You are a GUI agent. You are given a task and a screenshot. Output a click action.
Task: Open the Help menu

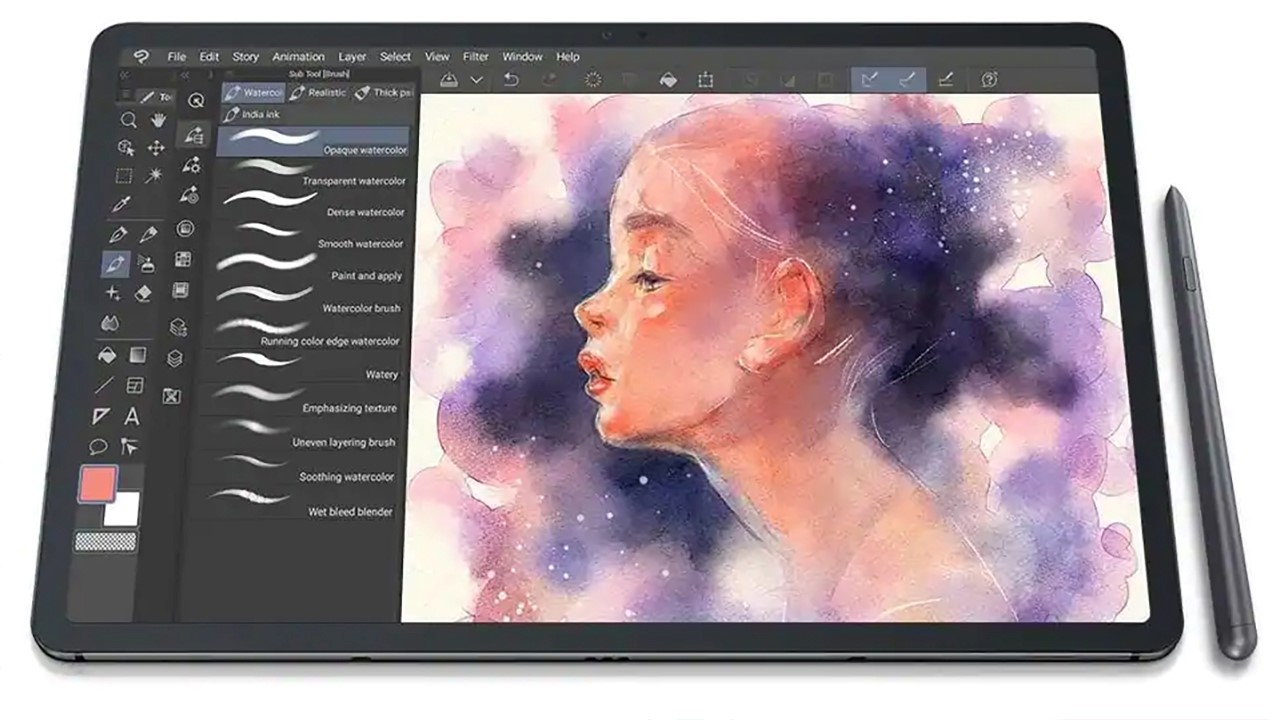(568, 57)
